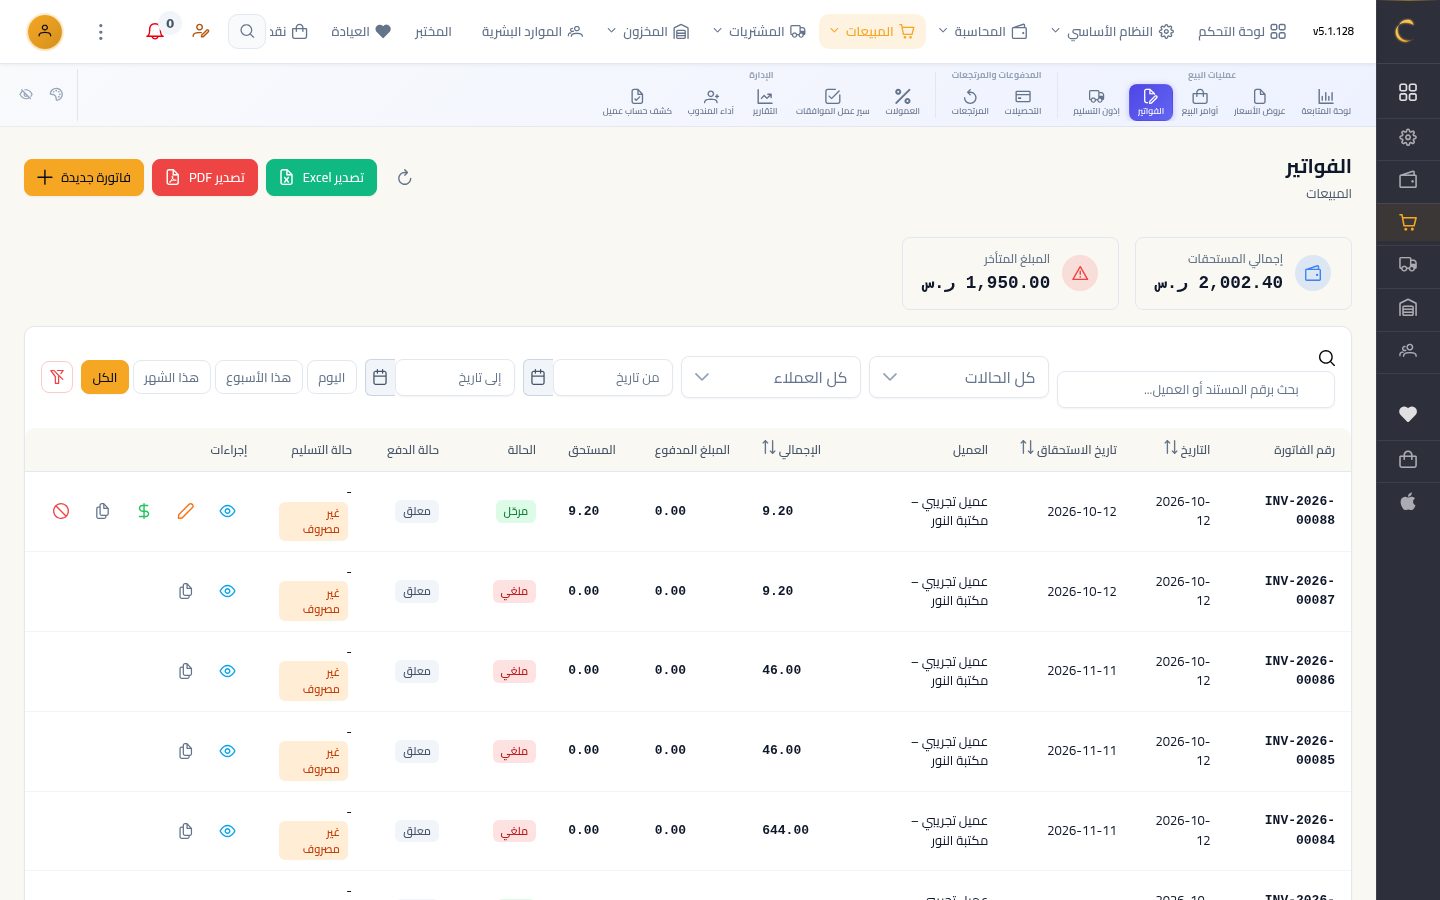Click the clear filters red funnel icon
The width and height of the screenshot is (1440, 900).
[57, 377]
